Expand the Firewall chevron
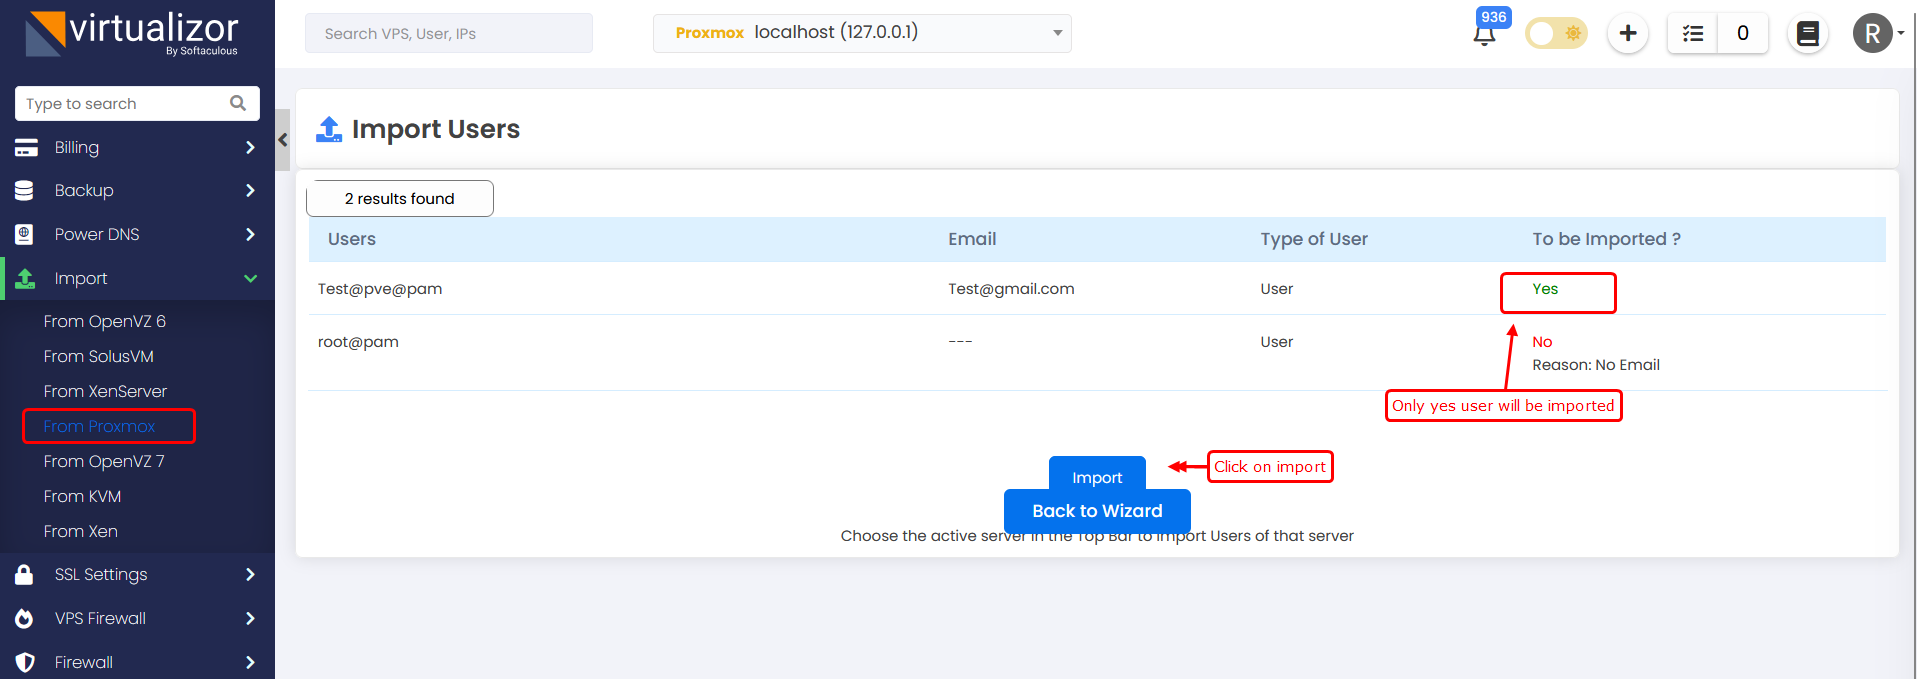 click(x=250, y=662)
